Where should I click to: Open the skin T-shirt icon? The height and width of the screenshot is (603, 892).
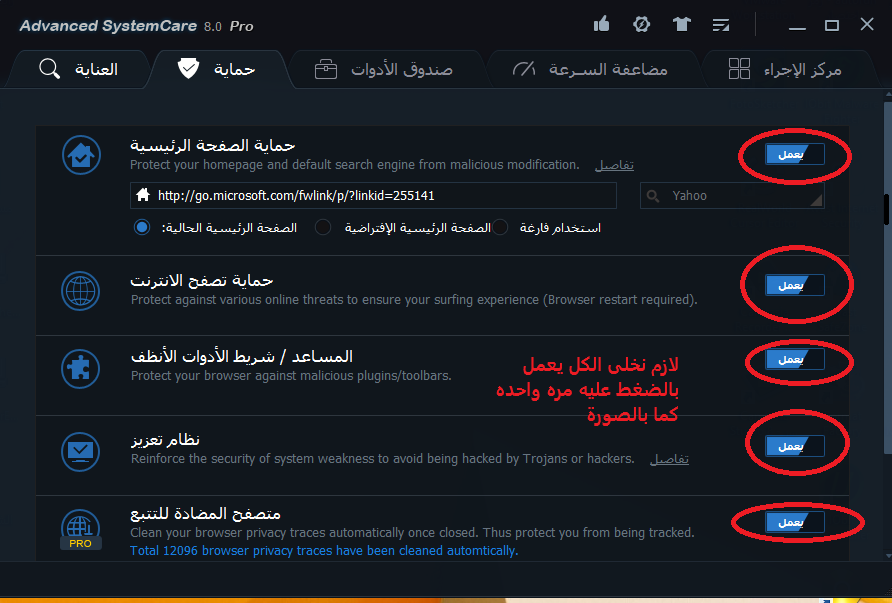tap(681, 24)
